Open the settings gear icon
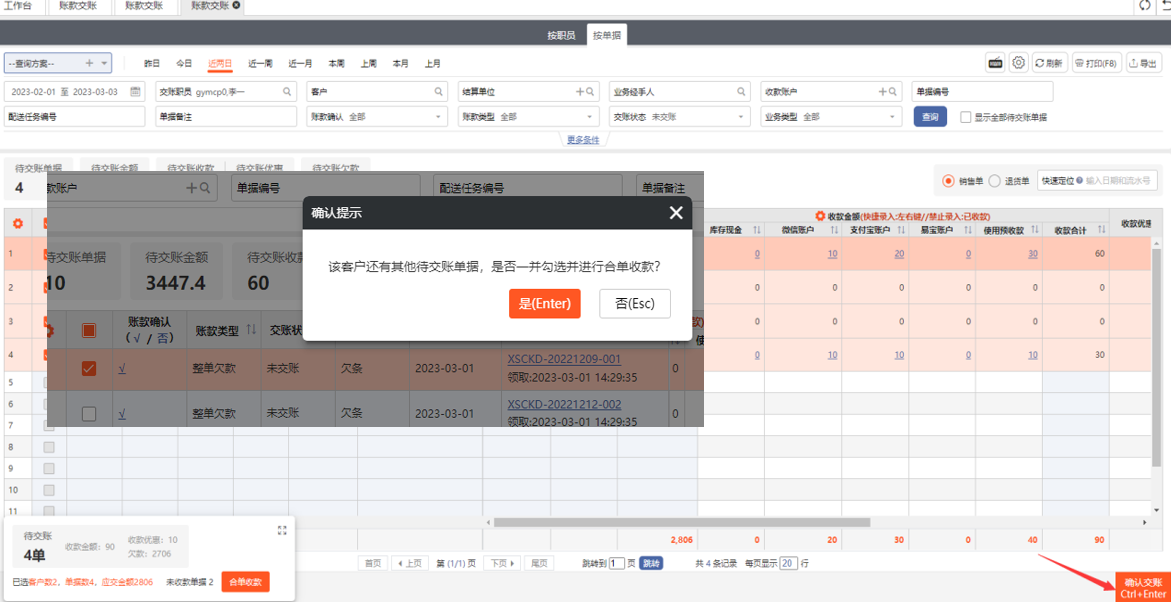 1018,62
